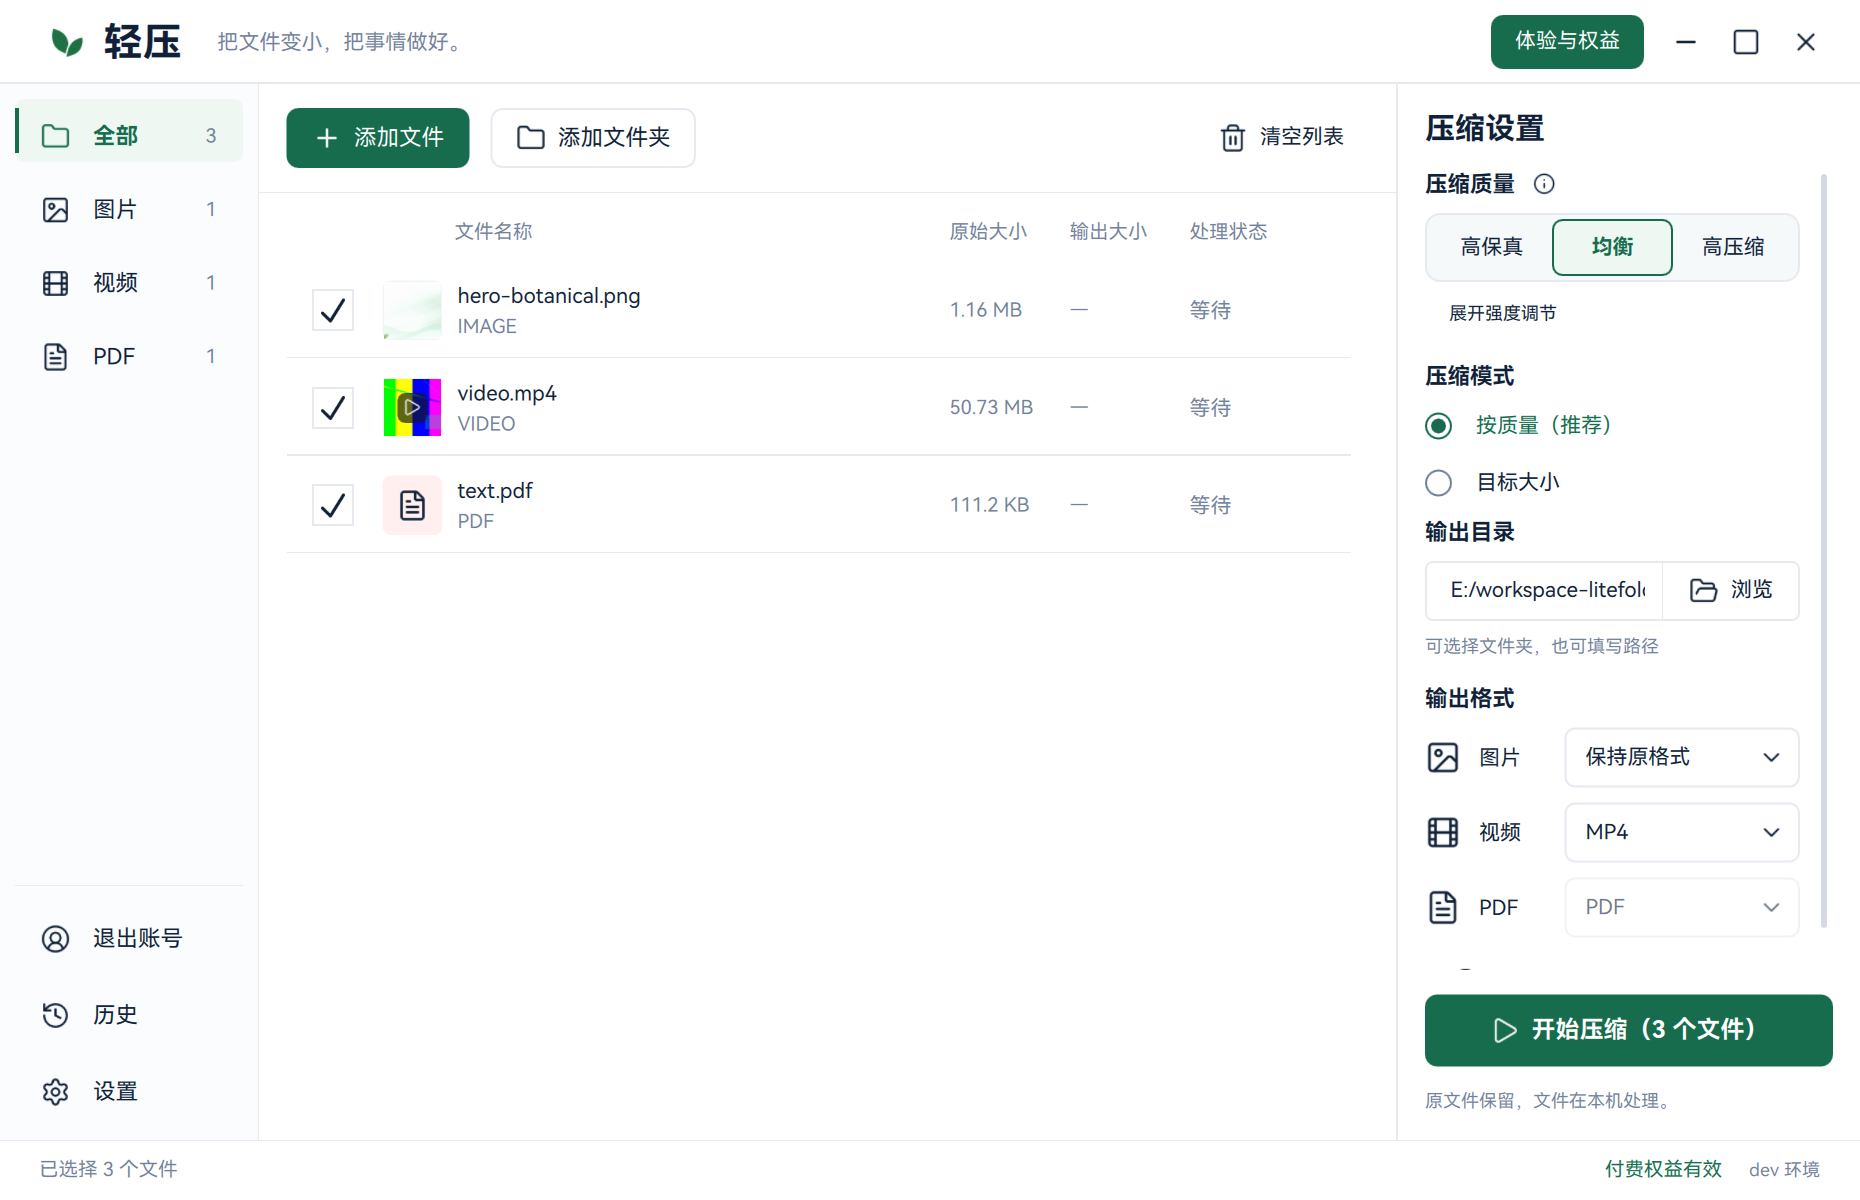Image resolution: width=1860 pixels, height=1200 pixels.
Task: Click the 文件名称 column header
Action: [x=494, y=232]
